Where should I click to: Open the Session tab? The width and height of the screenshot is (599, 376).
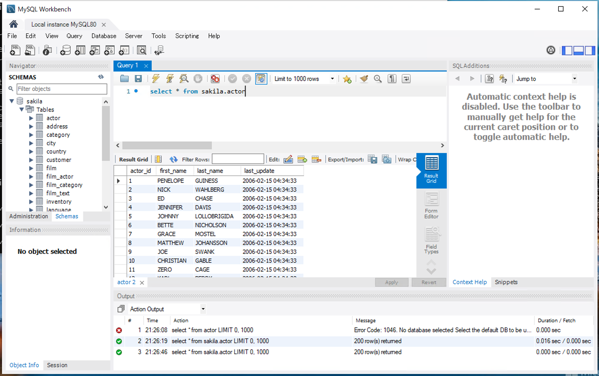coord(57,365)
